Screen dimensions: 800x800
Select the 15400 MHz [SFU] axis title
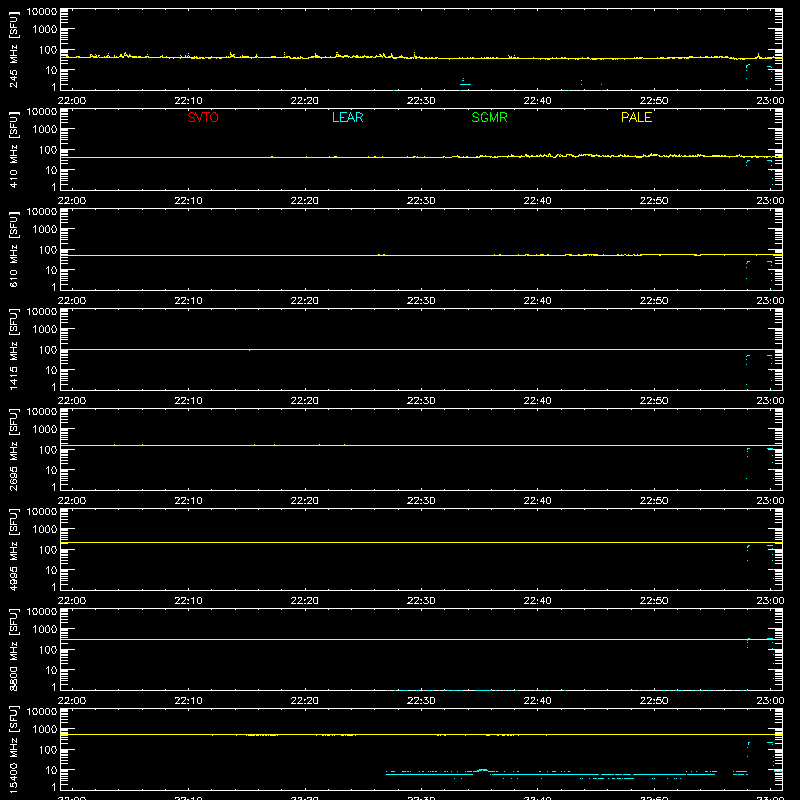(14, 749)
